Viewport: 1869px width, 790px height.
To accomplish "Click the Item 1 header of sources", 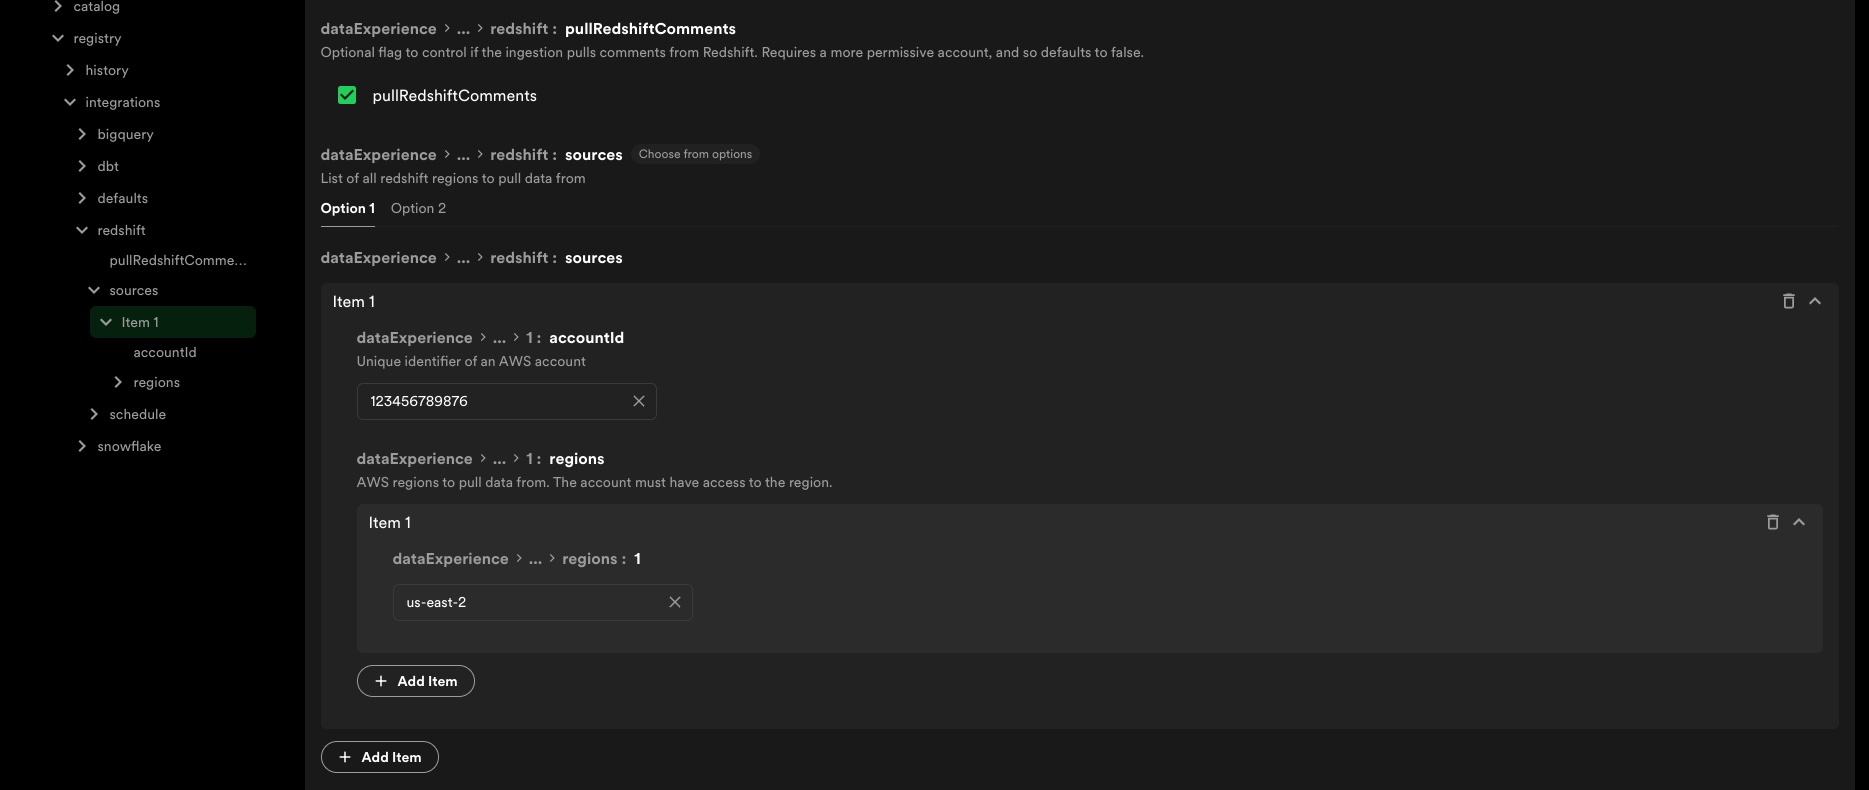I will [x=354, y=302].
